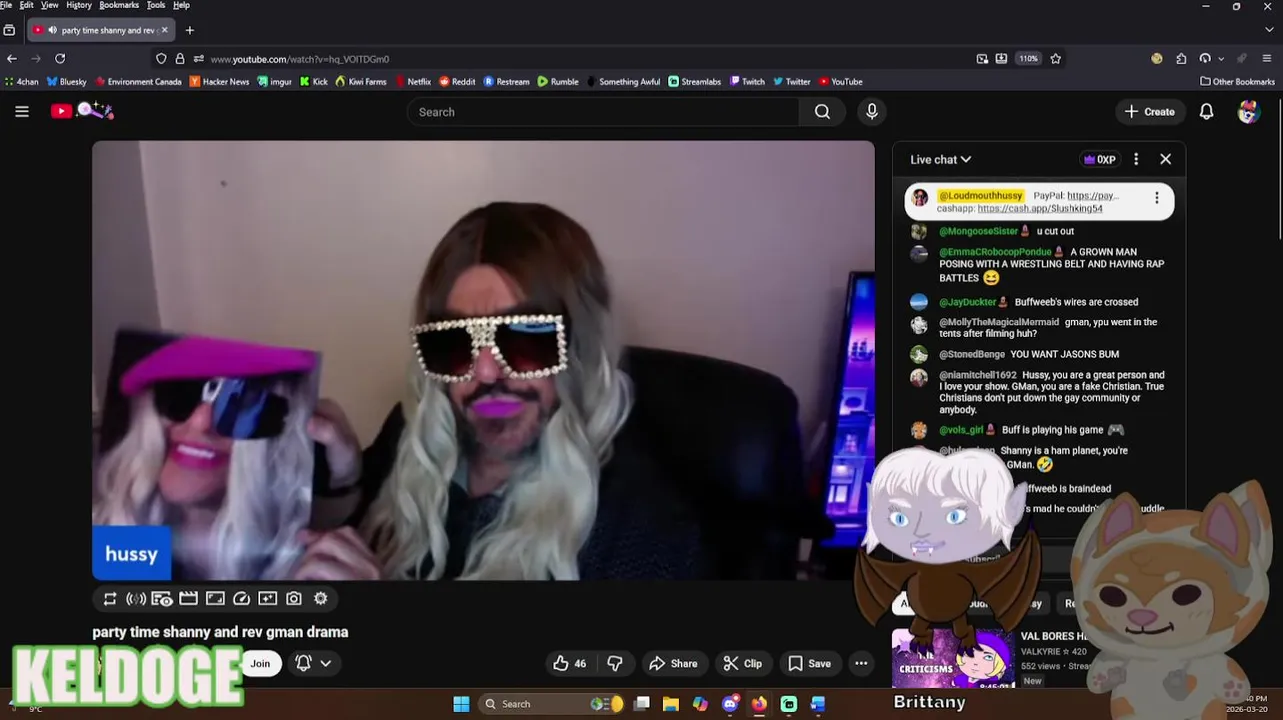Open YouTube notifications bell

point(1206,112)
